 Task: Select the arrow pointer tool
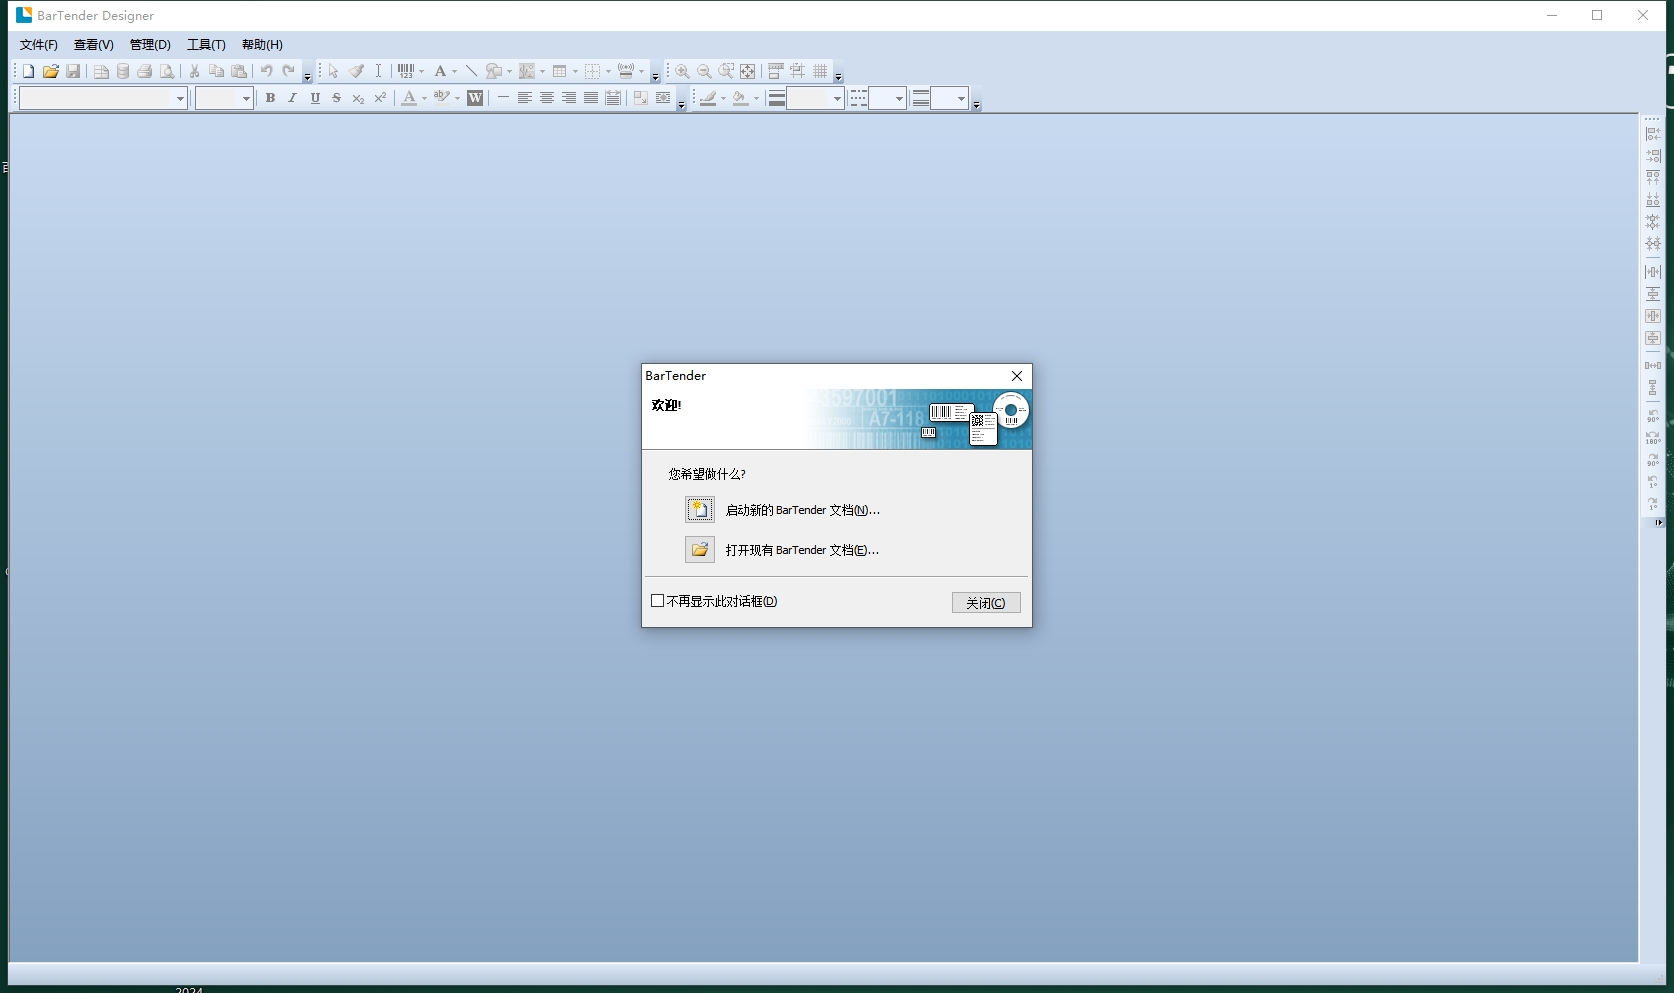(333, 71)
